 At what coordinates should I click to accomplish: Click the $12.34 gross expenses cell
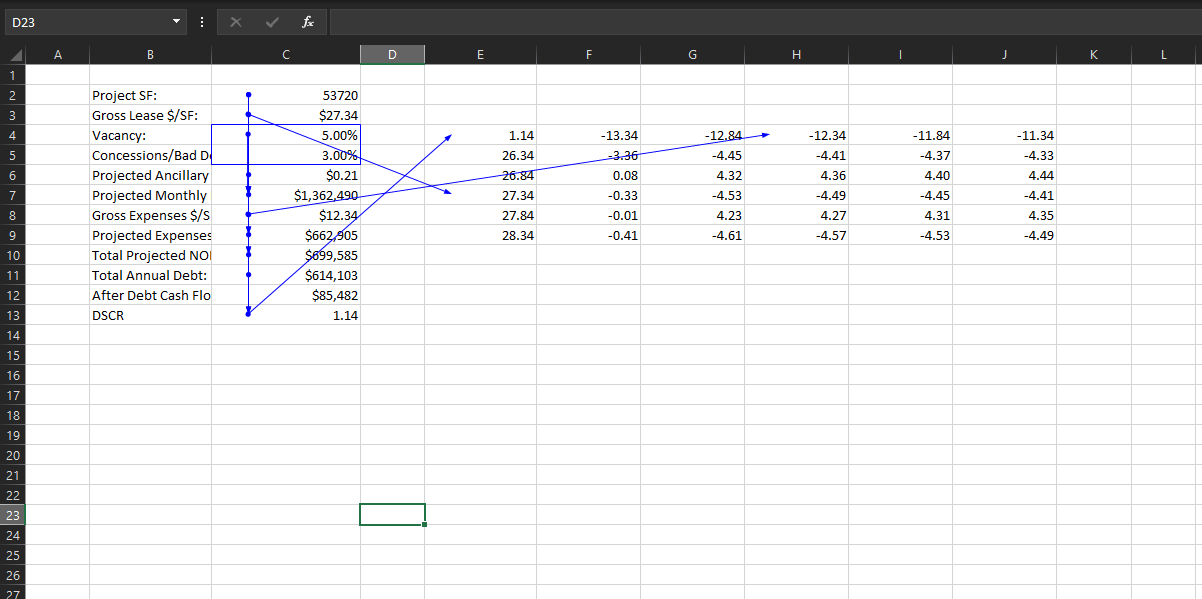click(286, 215)
